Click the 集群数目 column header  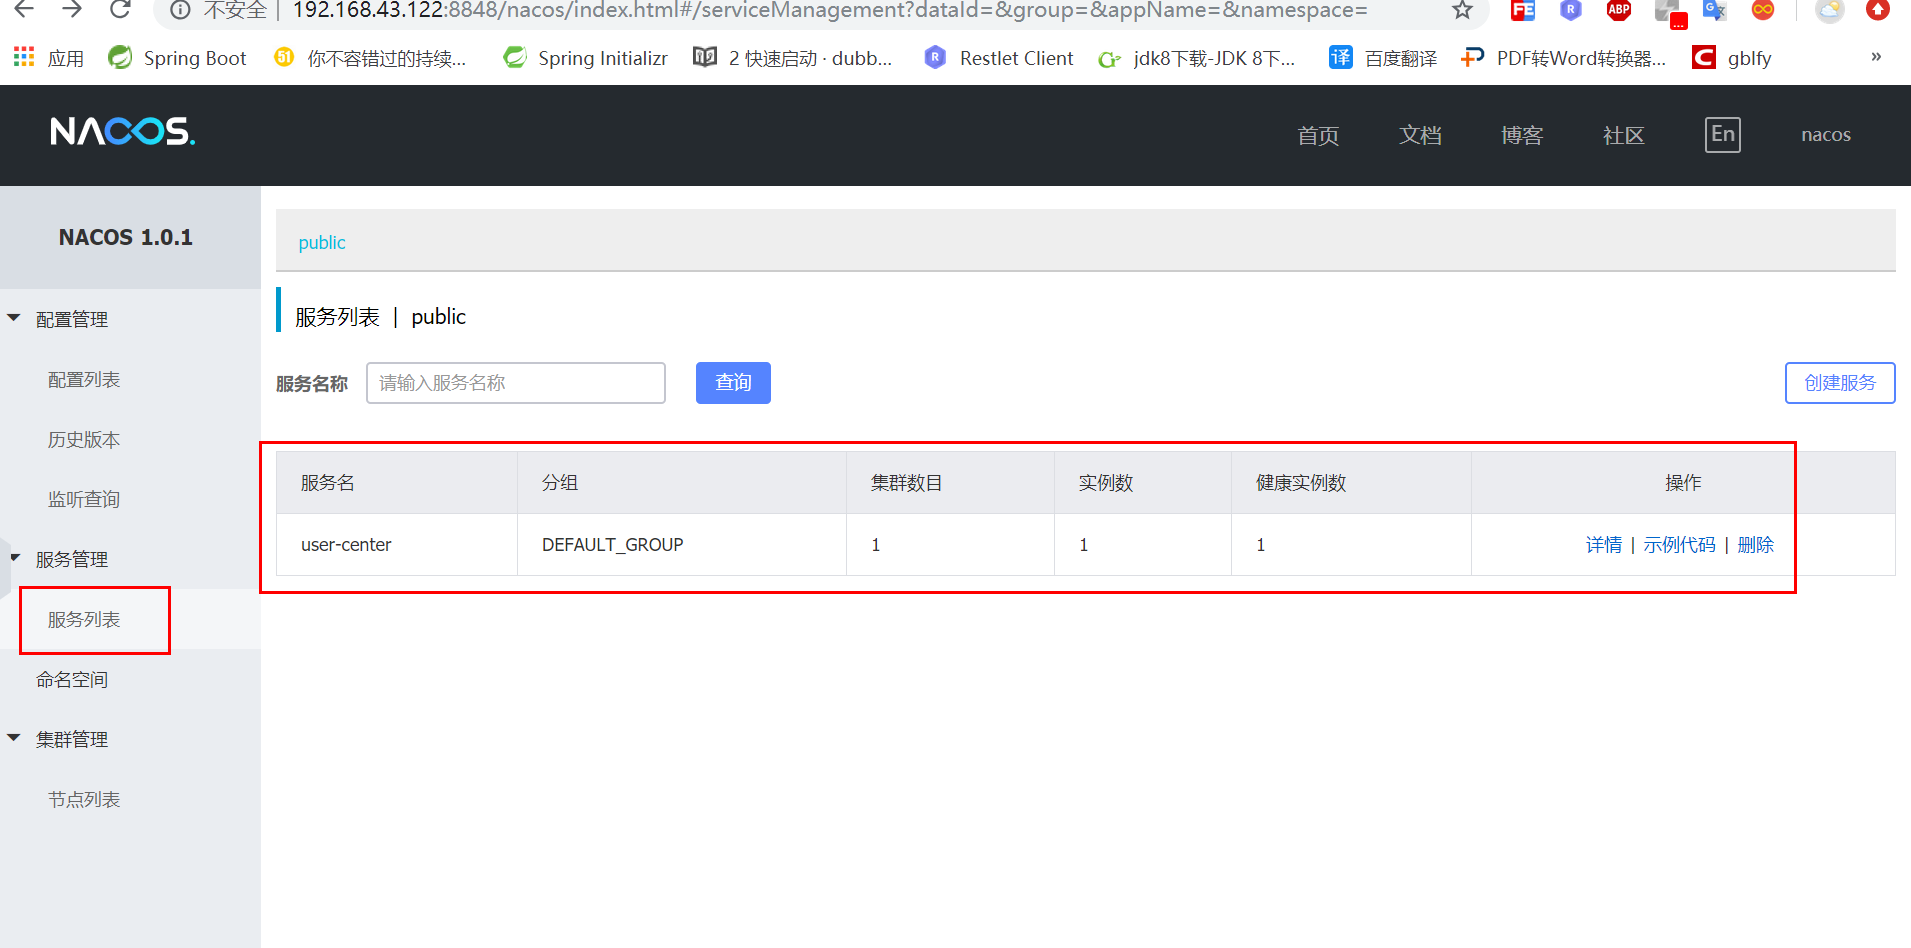tap(950, 483)
